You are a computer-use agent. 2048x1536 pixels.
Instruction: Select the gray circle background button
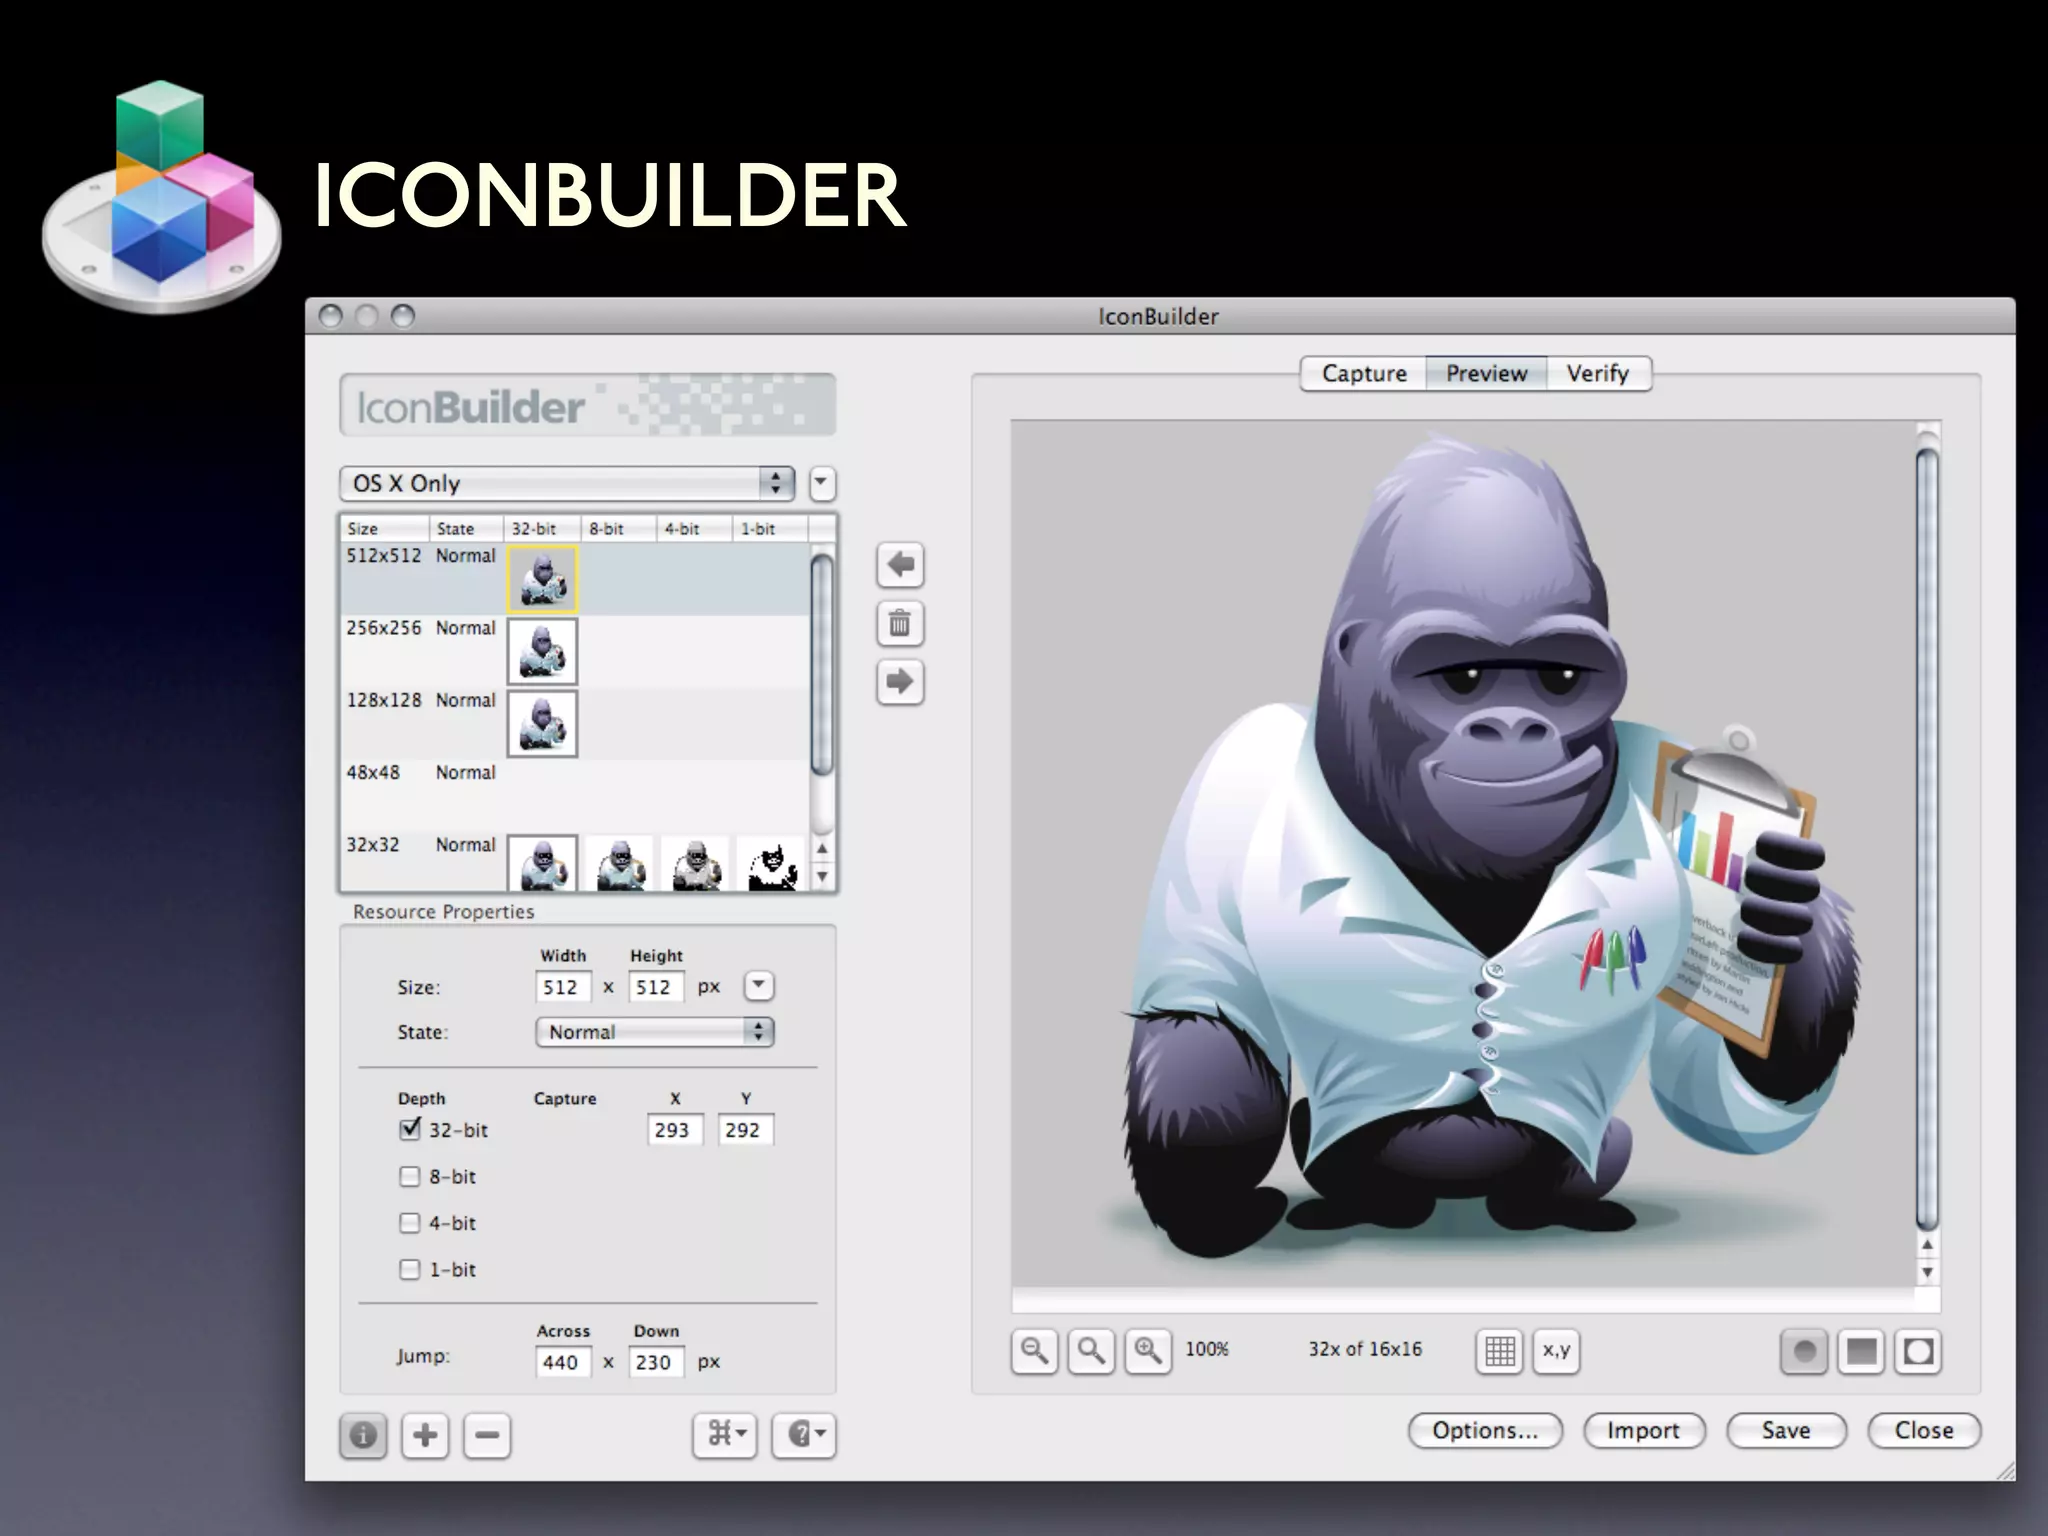coord(1804,1352)
